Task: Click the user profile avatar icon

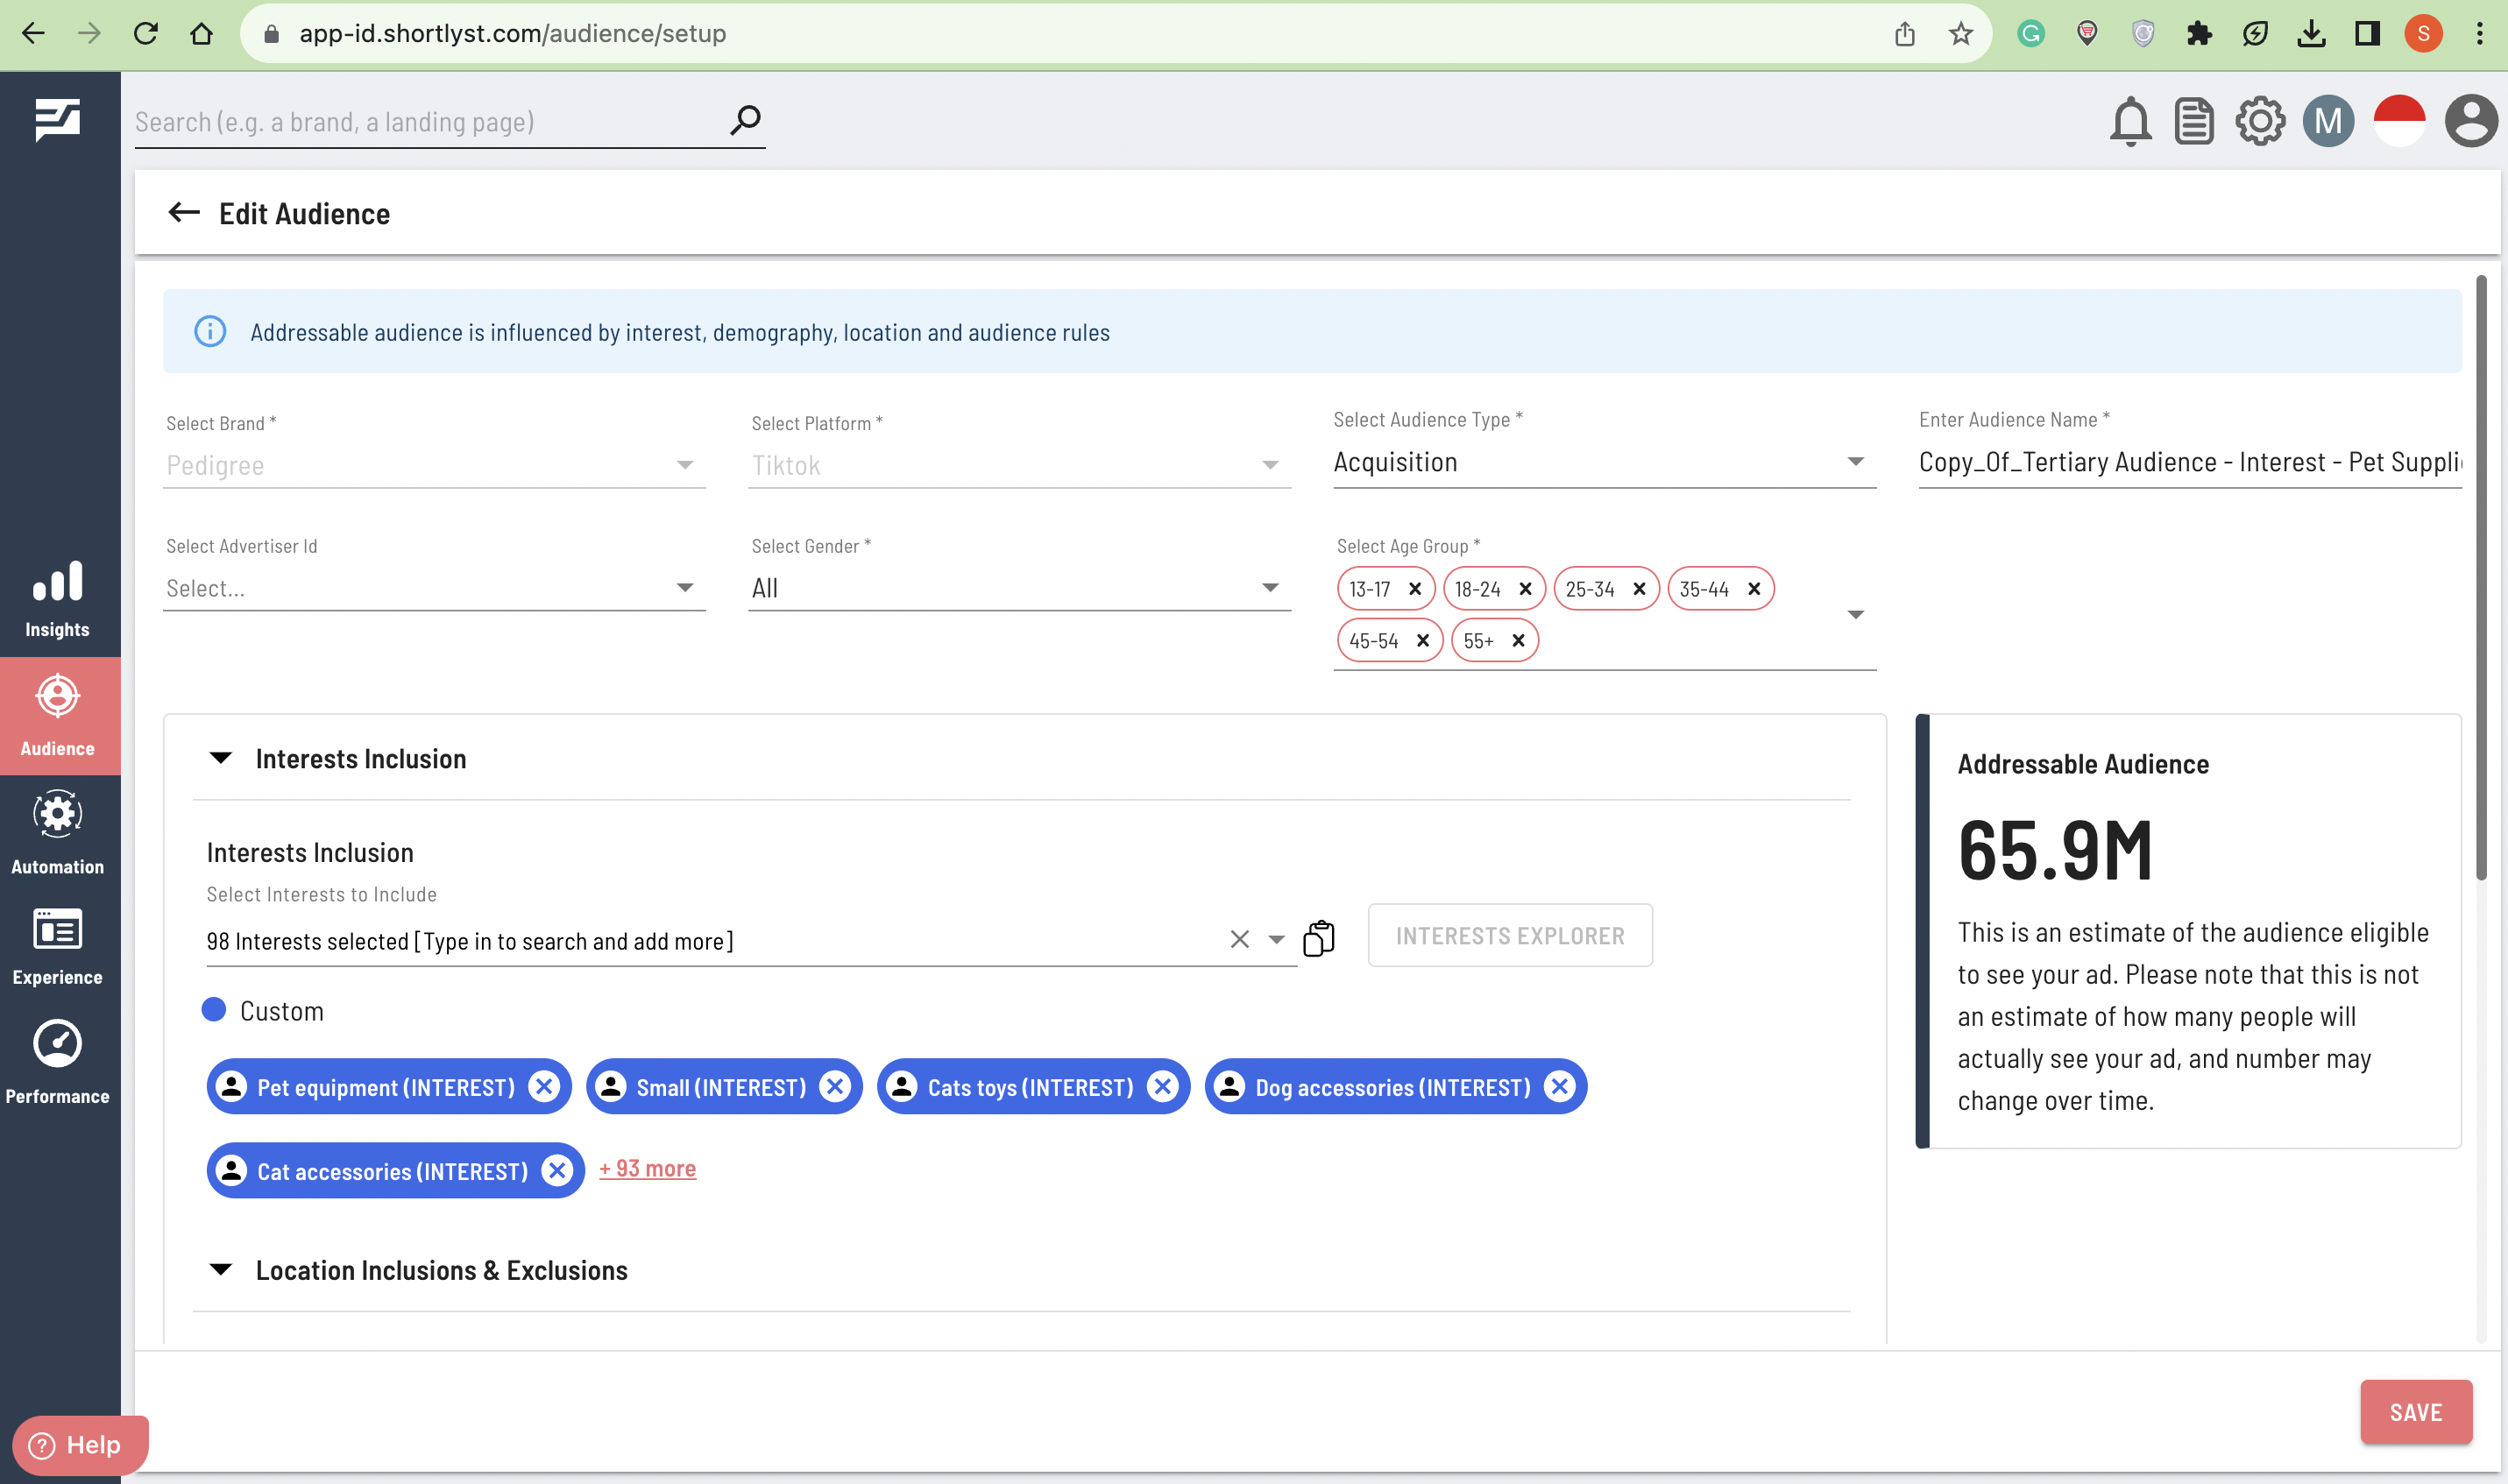Action: [x=2470, y=122]
